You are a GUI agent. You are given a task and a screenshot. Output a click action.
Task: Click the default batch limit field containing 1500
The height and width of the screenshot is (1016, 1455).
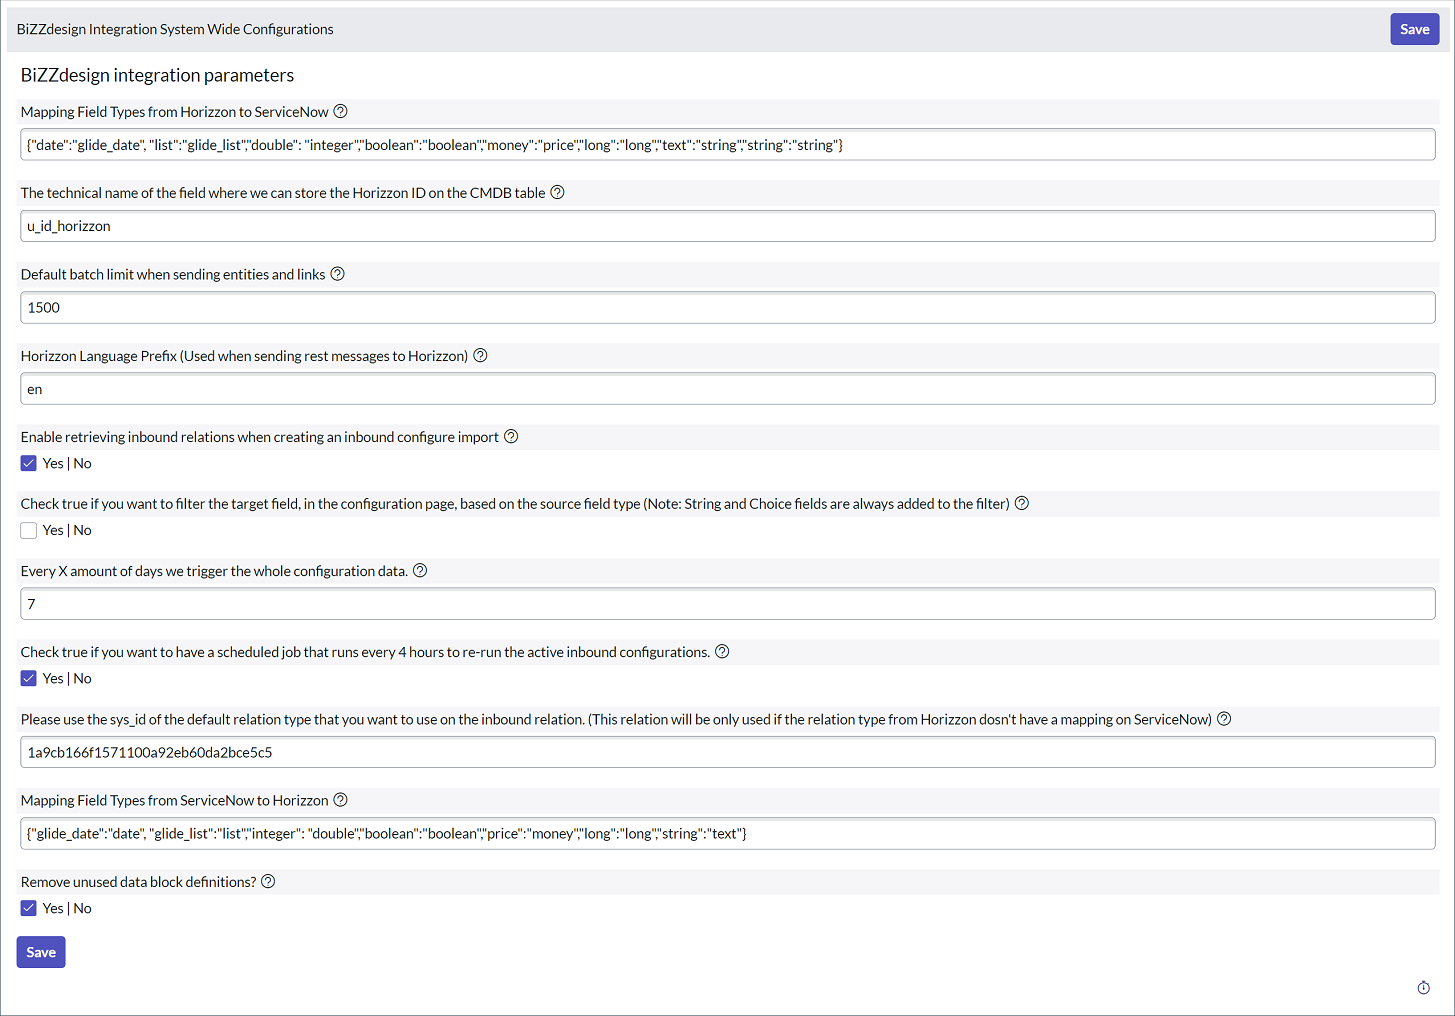pyautogui.click(x=727, y=308)
